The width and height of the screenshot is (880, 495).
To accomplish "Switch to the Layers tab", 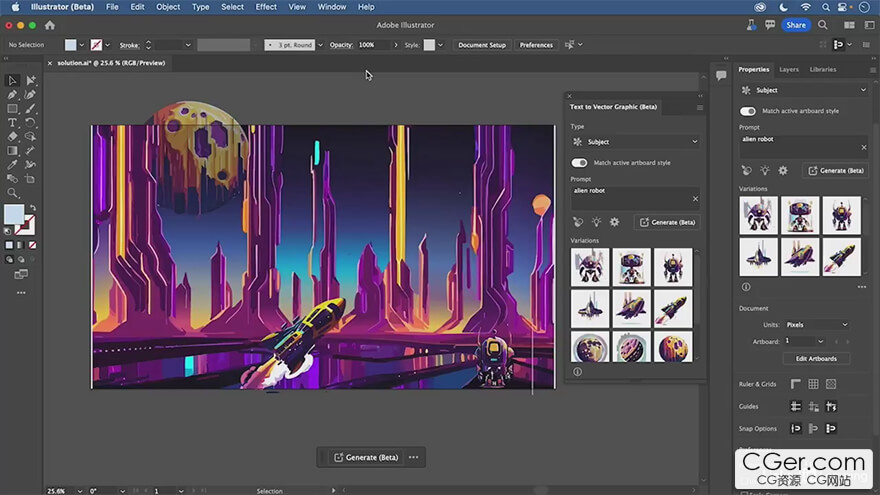I will tap(789, 70).
